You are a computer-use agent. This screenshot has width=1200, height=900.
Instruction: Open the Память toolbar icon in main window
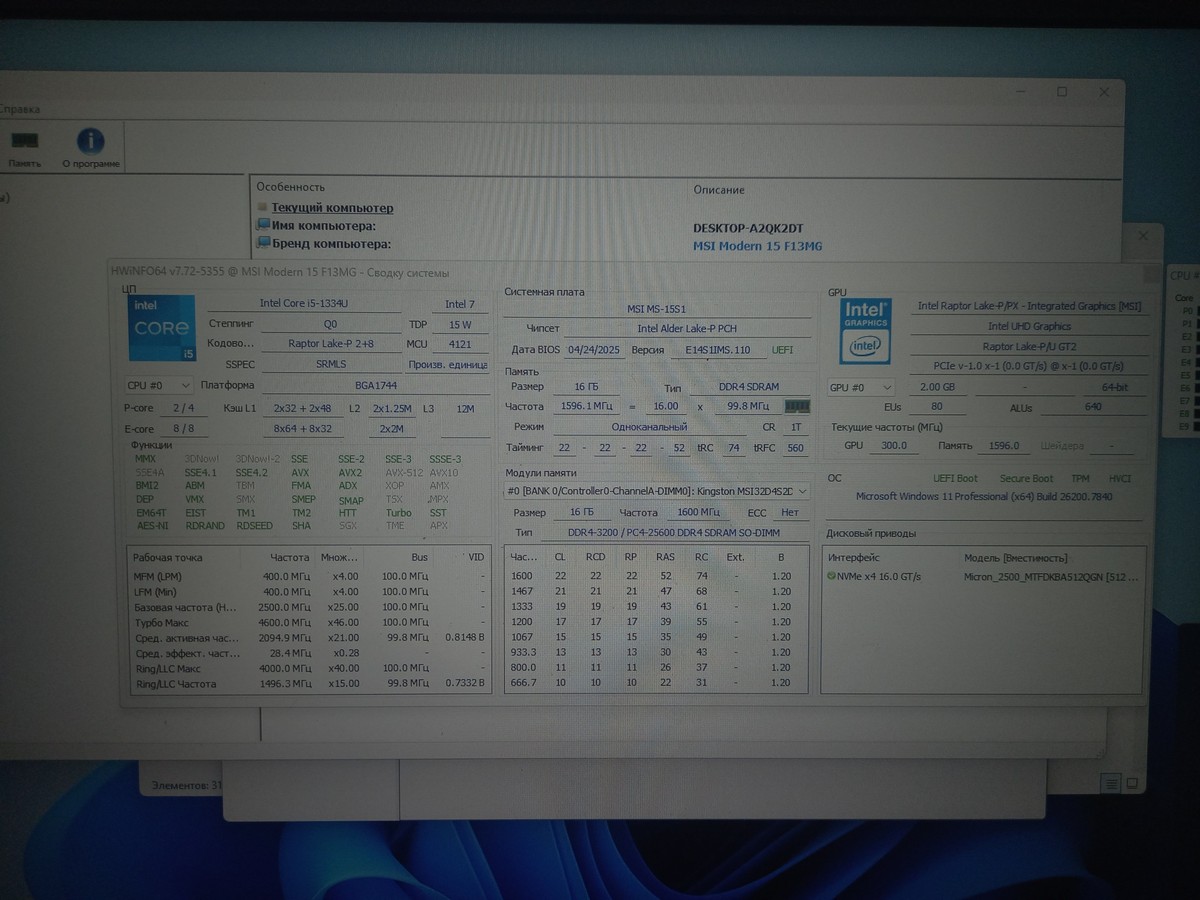coord(24,150)
